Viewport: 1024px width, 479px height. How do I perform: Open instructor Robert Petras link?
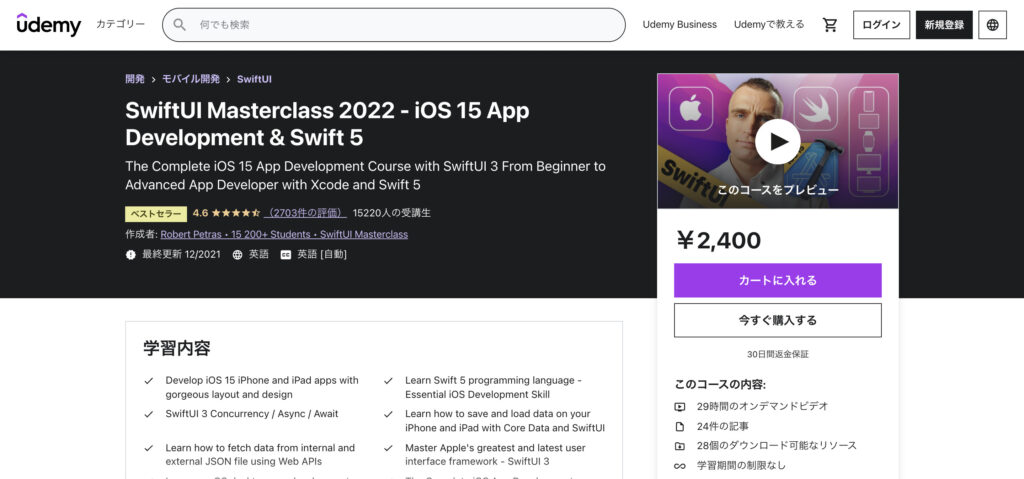tap(284, 234)
